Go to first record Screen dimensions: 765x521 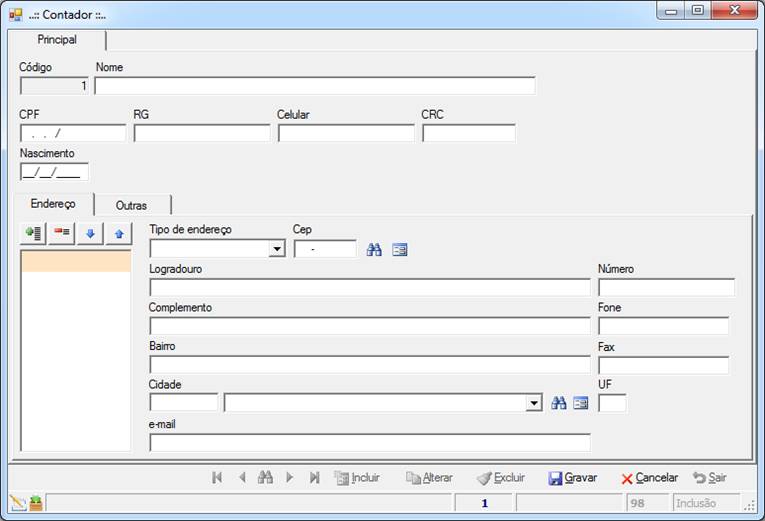click(x=217, y=478)
